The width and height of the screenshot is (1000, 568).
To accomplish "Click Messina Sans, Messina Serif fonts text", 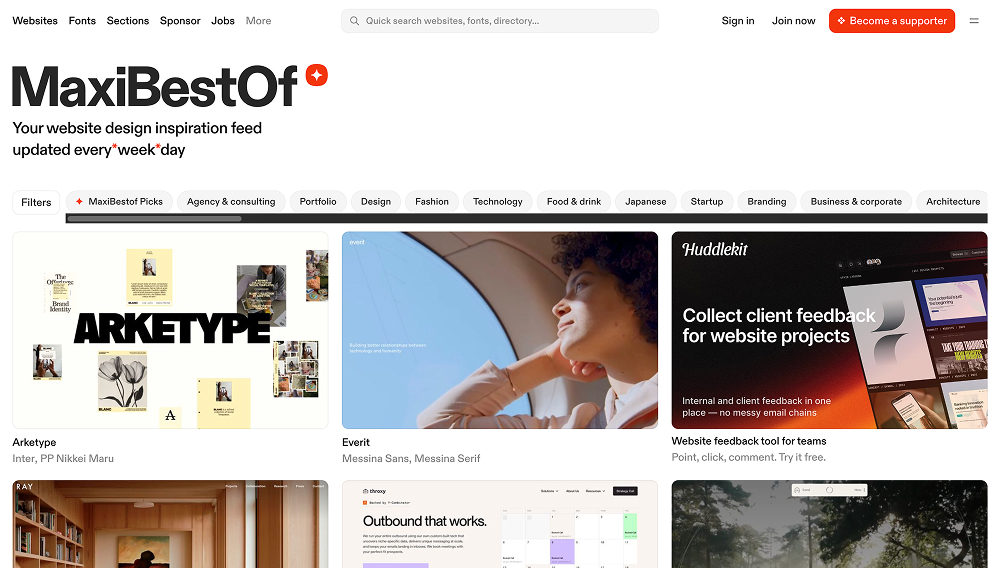I will (x=411, y=458).
